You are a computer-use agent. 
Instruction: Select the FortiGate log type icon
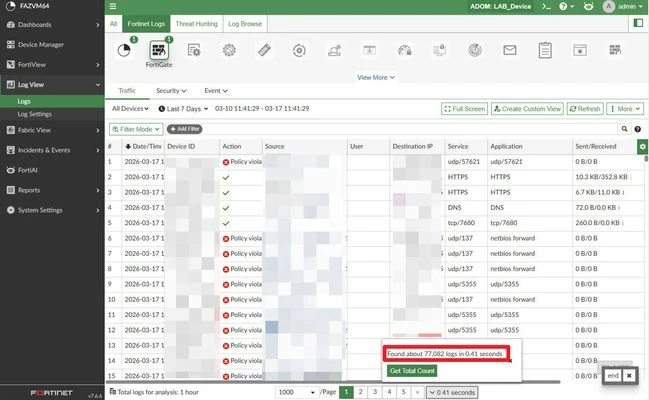[x=159, y=51]
